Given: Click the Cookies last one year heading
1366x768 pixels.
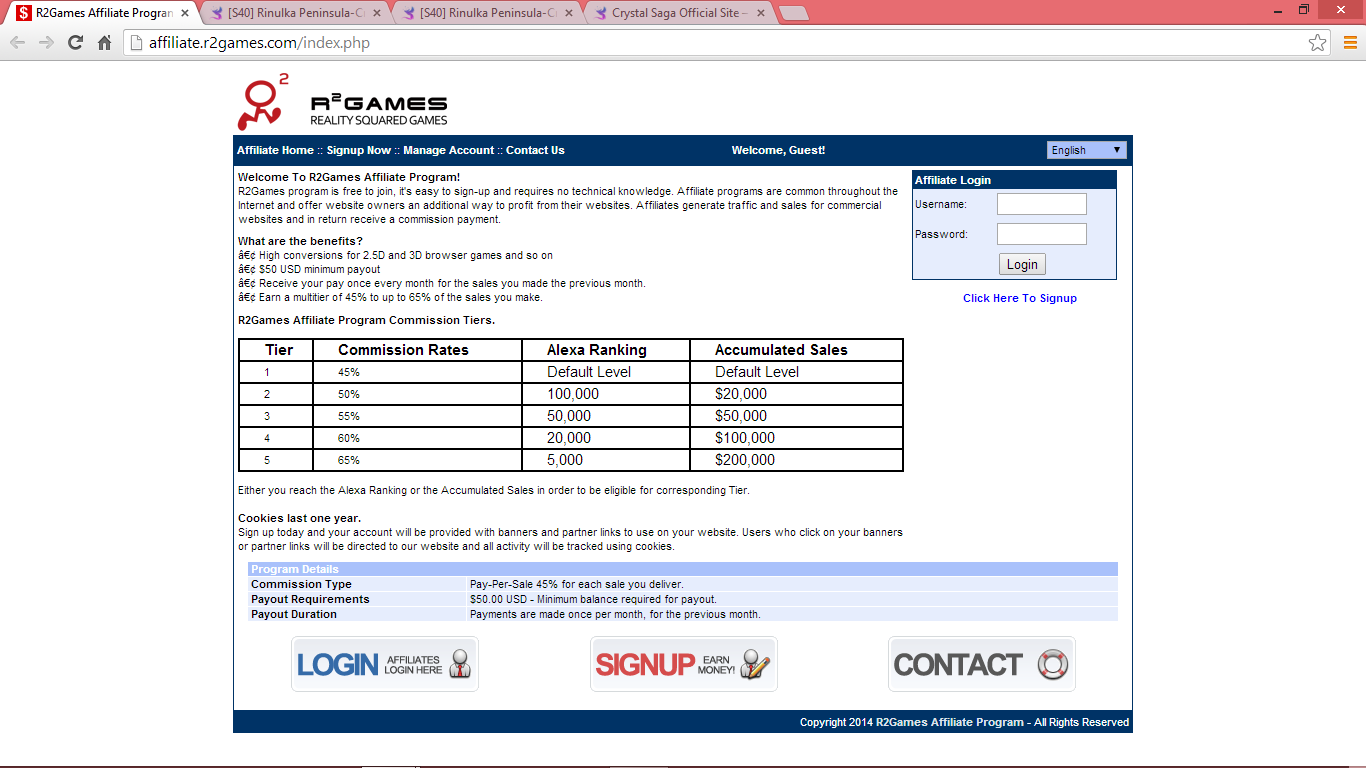Looking at the screenshot, I should 299,518.
